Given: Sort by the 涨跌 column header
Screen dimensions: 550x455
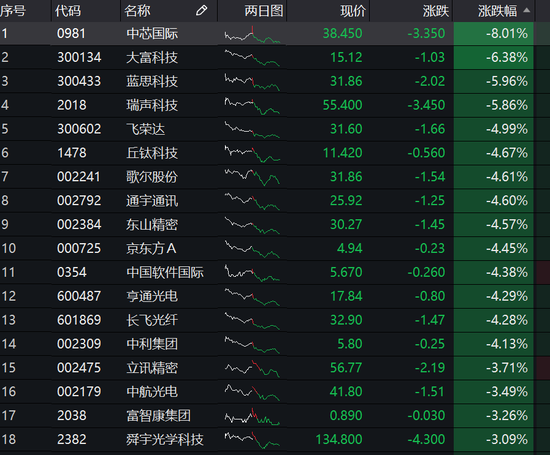Looking at the screenshot, I should coord(436,11).
